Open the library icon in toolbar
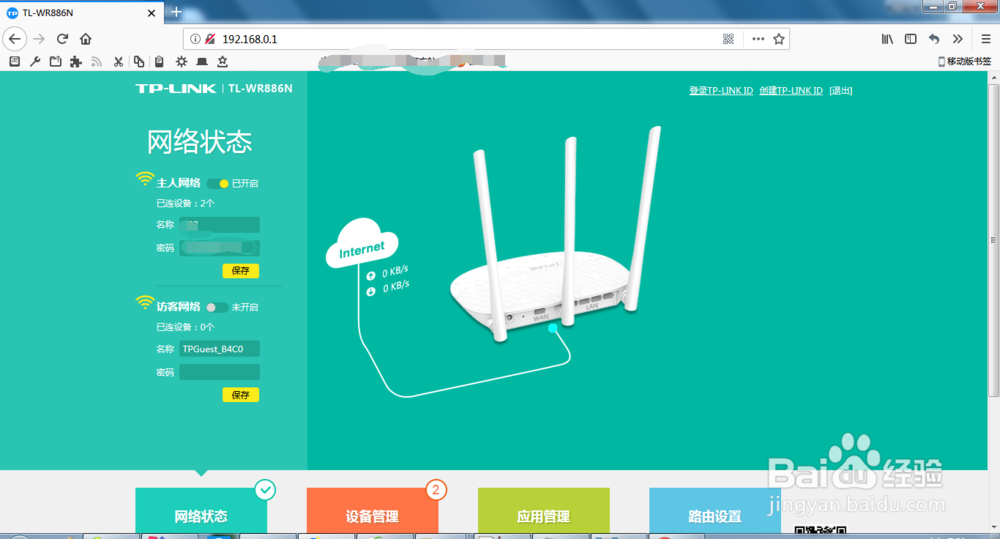1000x539 pixels. pyautogui.click(x=887, y=39)
